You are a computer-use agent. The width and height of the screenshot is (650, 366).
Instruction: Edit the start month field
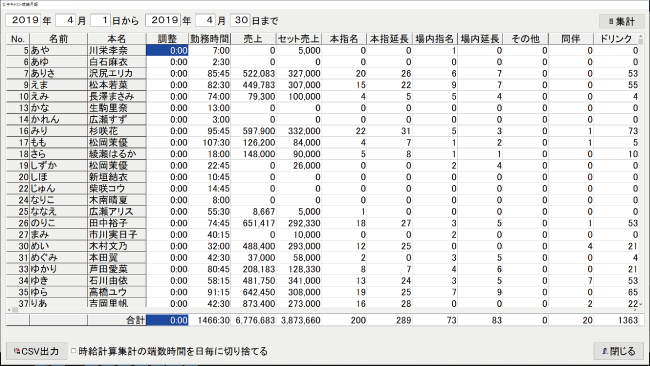(65, 20)
